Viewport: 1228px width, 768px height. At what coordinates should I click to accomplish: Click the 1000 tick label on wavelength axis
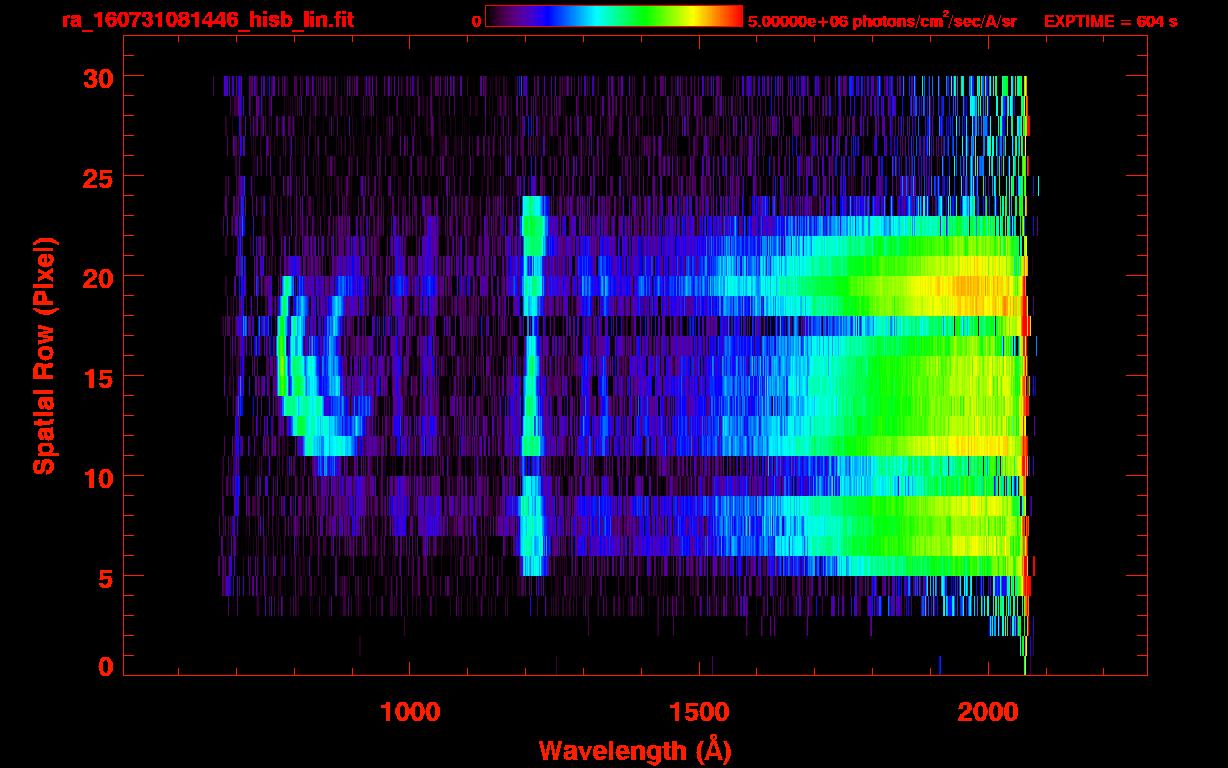410,712
